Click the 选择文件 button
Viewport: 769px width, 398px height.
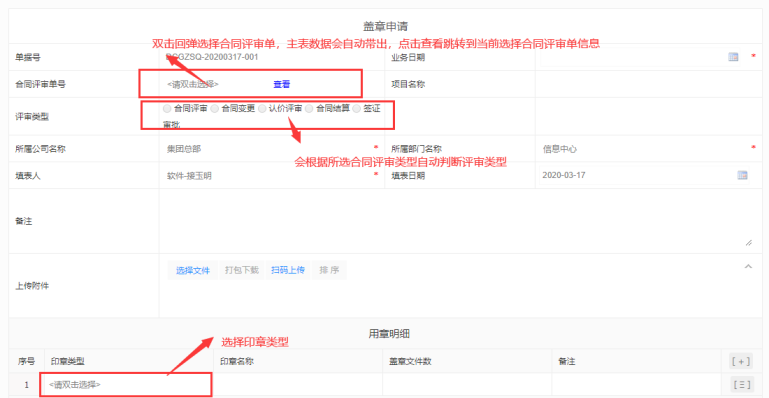tap(193, 270)
